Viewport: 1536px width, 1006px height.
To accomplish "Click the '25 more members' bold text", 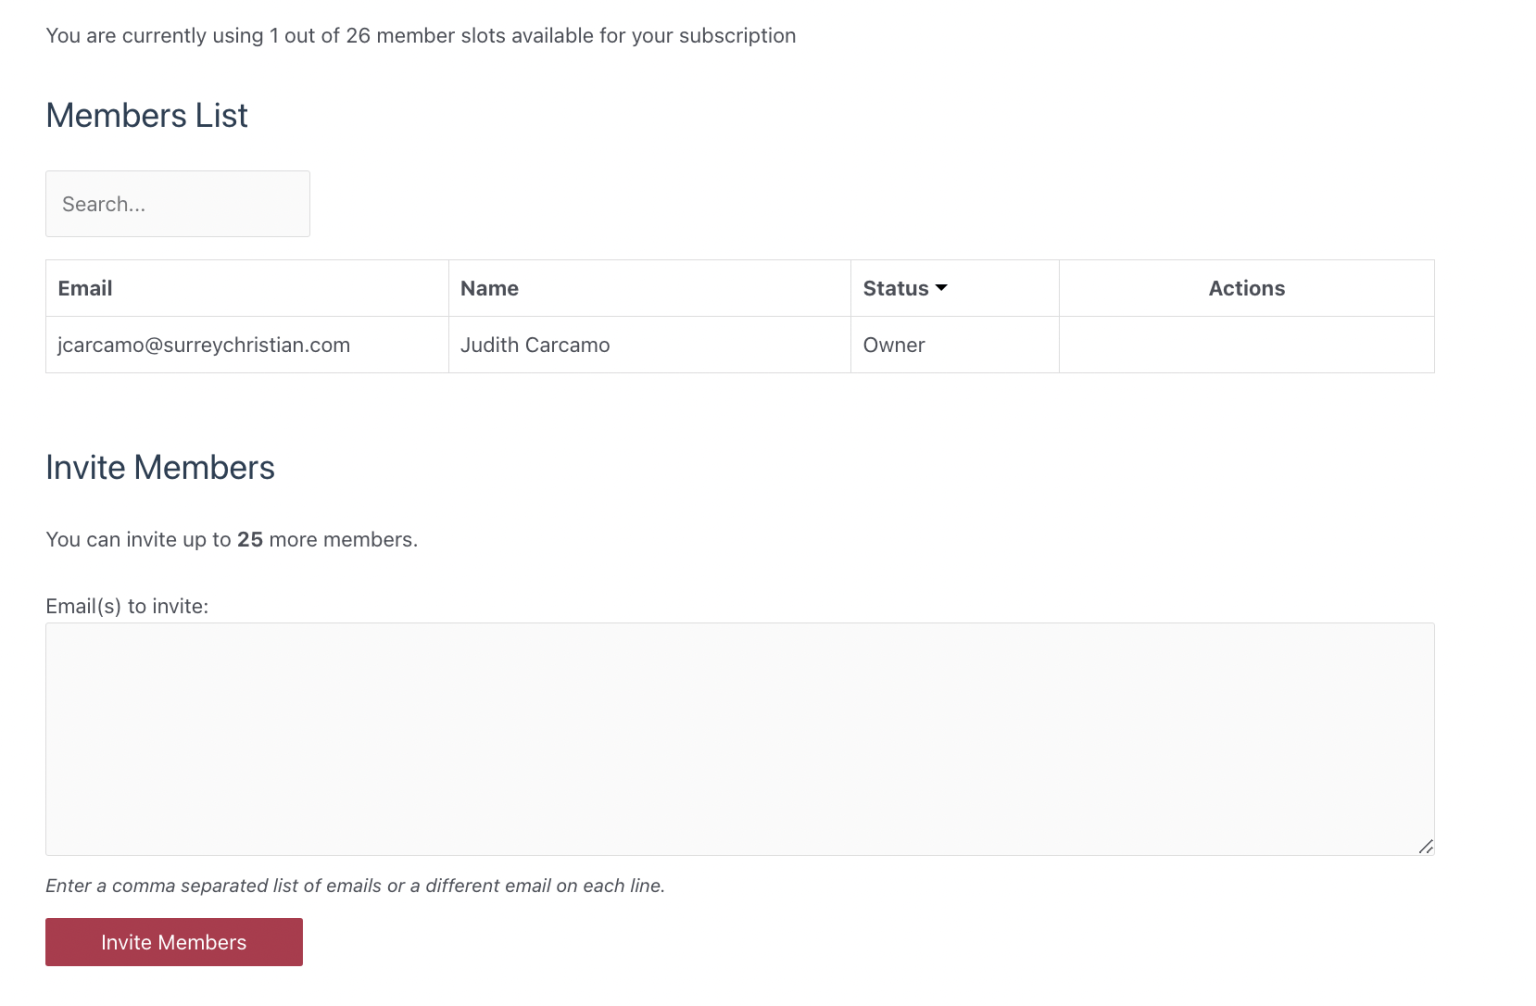I will 249,539.
